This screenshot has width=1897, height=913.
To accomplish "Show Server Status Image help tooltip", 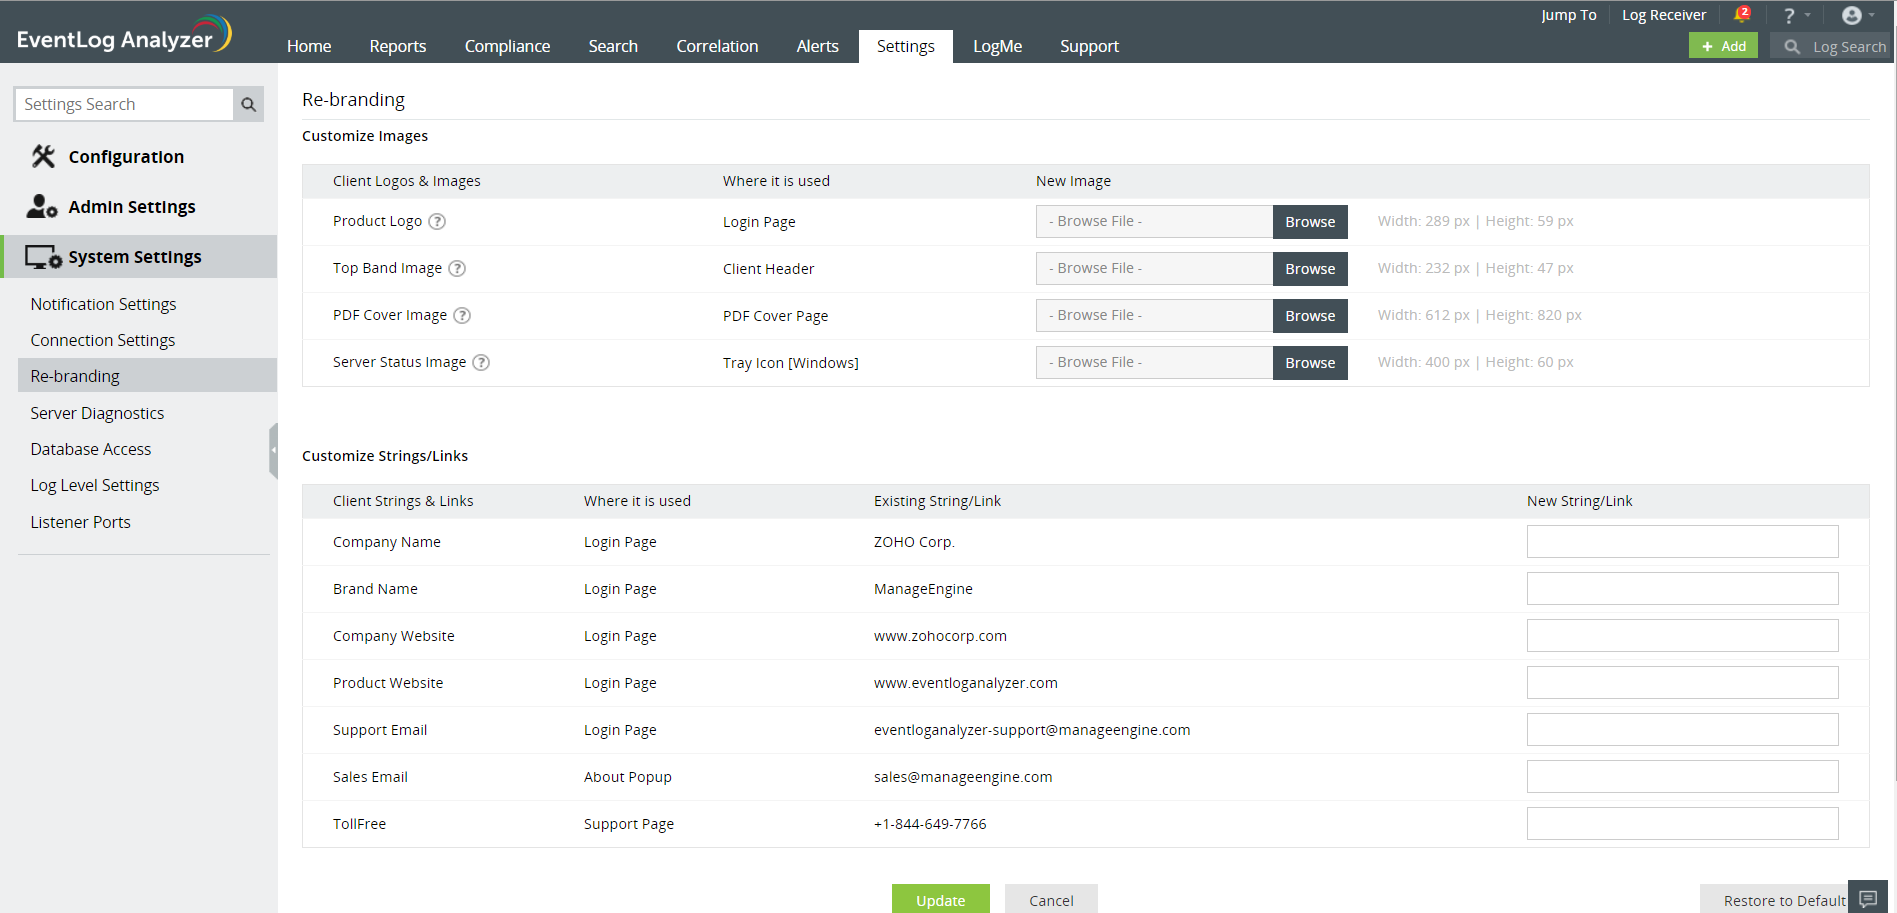I will pyautogui.click(x=481, y=363).
